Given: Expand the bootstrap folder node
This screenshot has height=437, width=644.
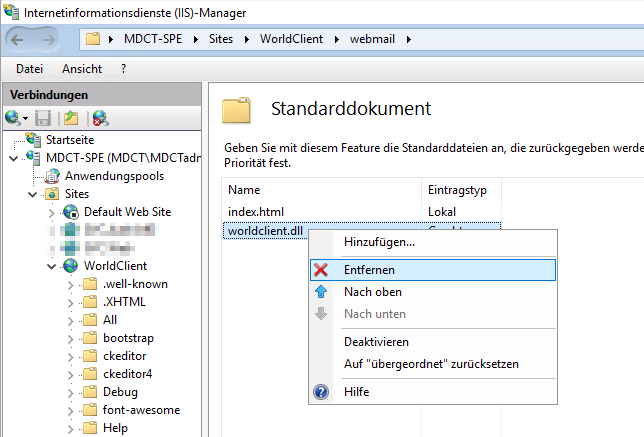Looking at the screenshot, I should tap(71, 338).
